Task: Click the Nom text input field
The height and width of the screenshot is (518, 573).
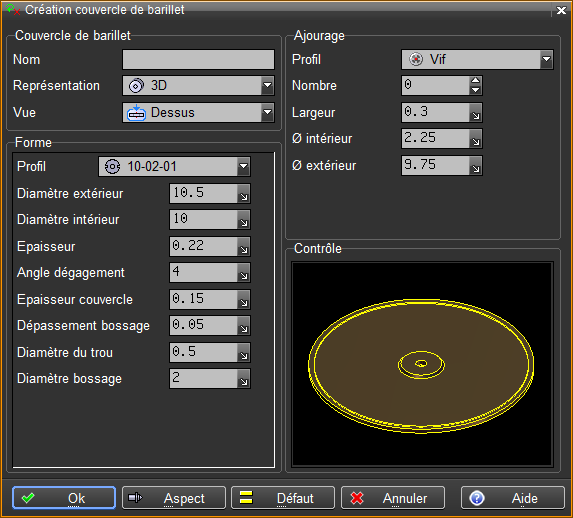Action: pos(198,60)
